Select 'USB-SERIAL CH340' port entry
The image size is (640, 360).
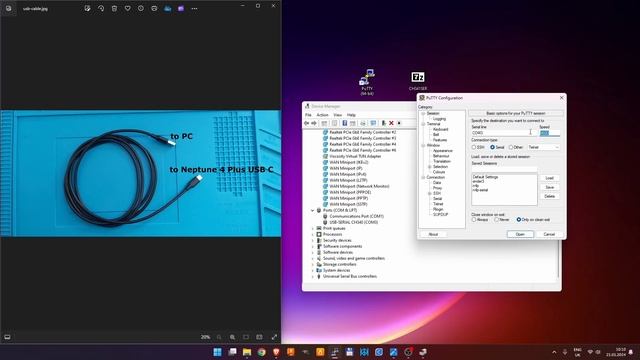tap(353, 222)
